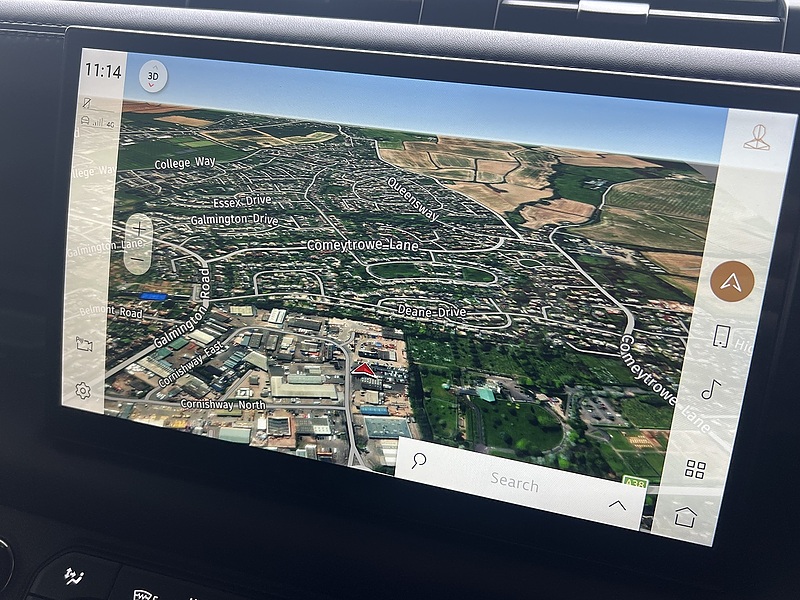Tap the driver profile icon

(x=756, y=139)
